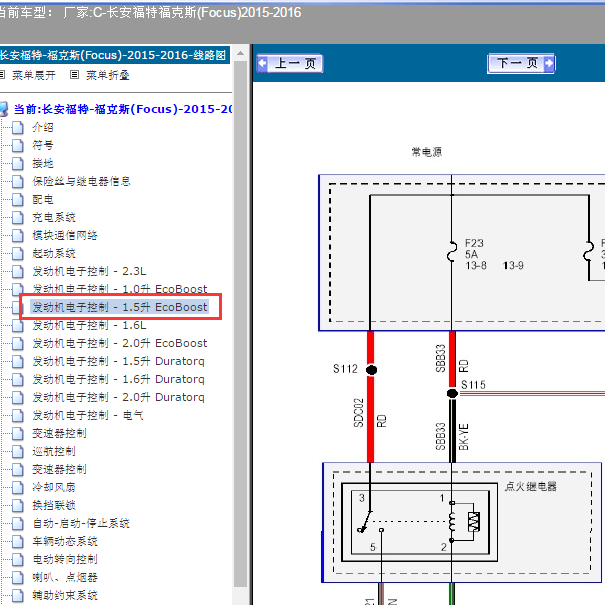This screenshot has width=605, height=605.
Task: Go to previous page with 上一页 button
Action: tap(290, 63)
